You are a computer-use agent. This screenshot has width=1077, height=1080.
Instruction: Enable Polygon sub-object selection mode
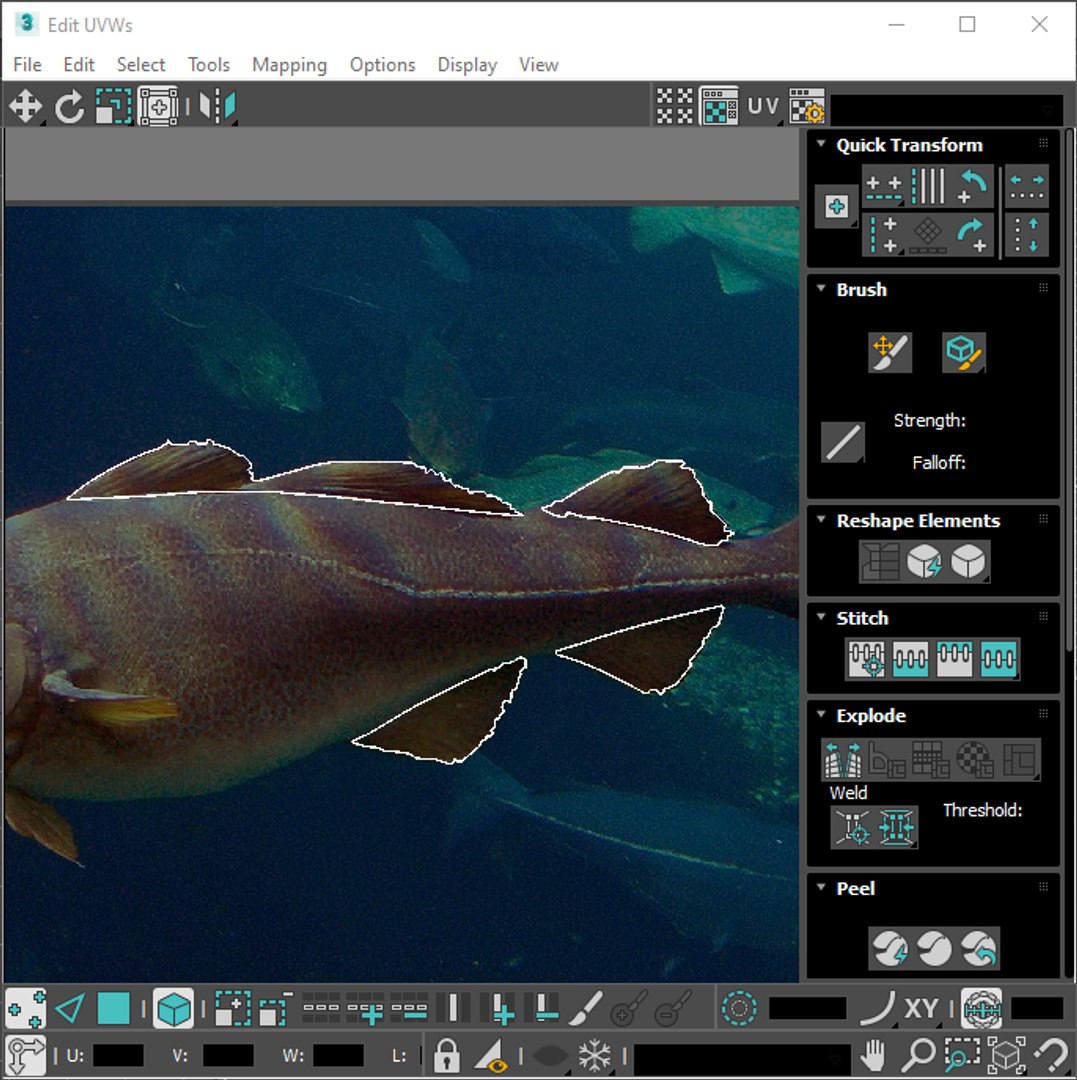[114, 1010]
